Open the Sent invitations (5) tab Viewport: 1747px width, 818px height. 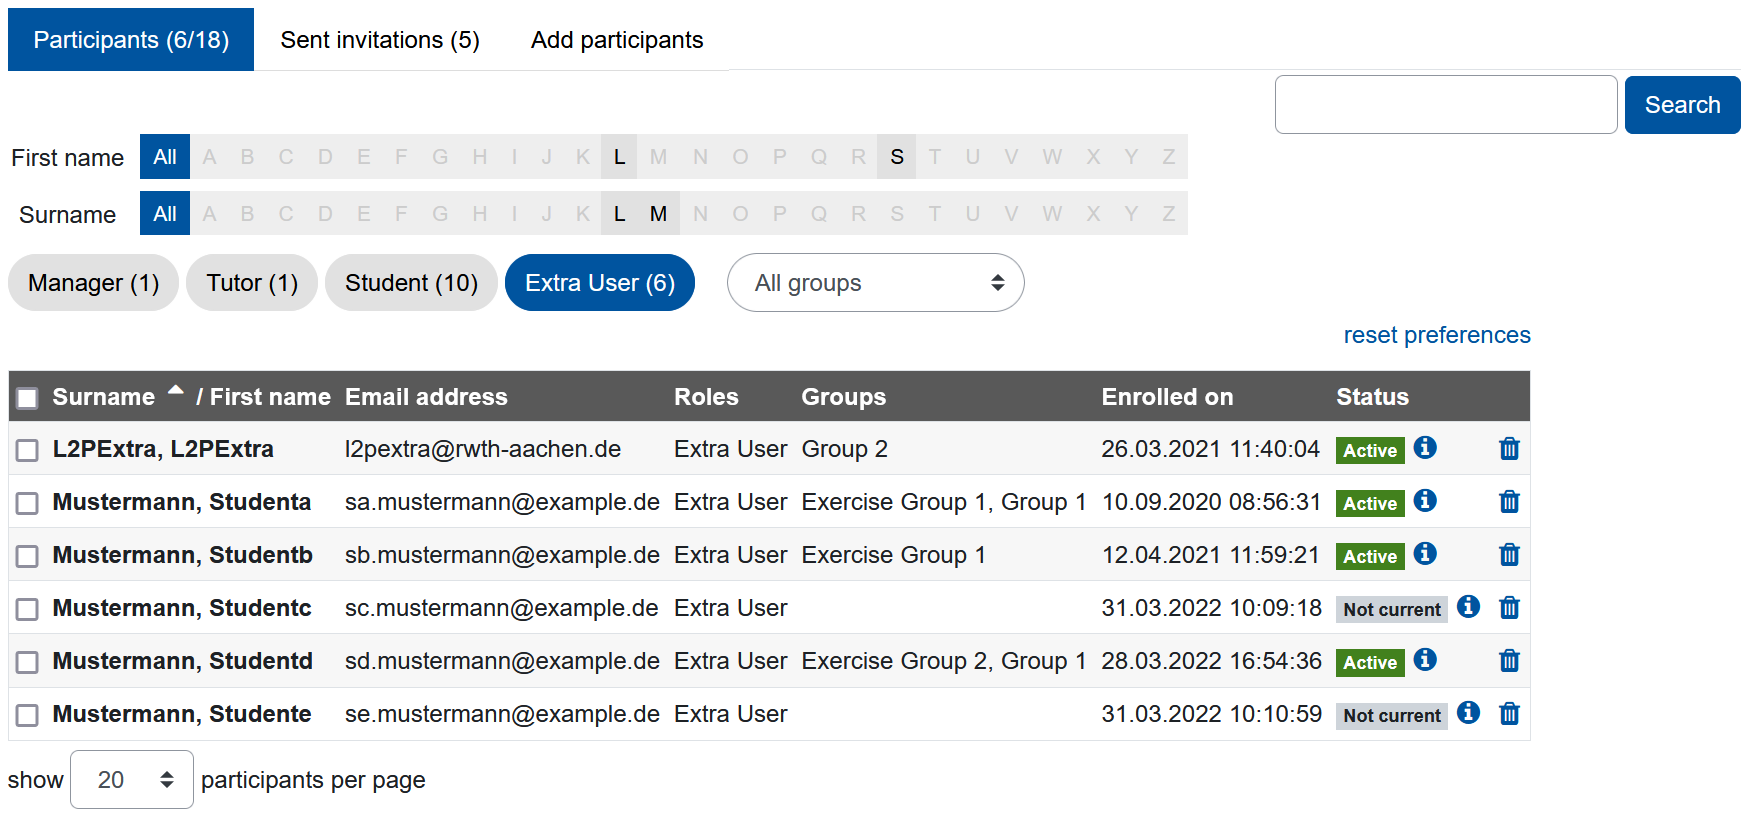pos(380,40)
